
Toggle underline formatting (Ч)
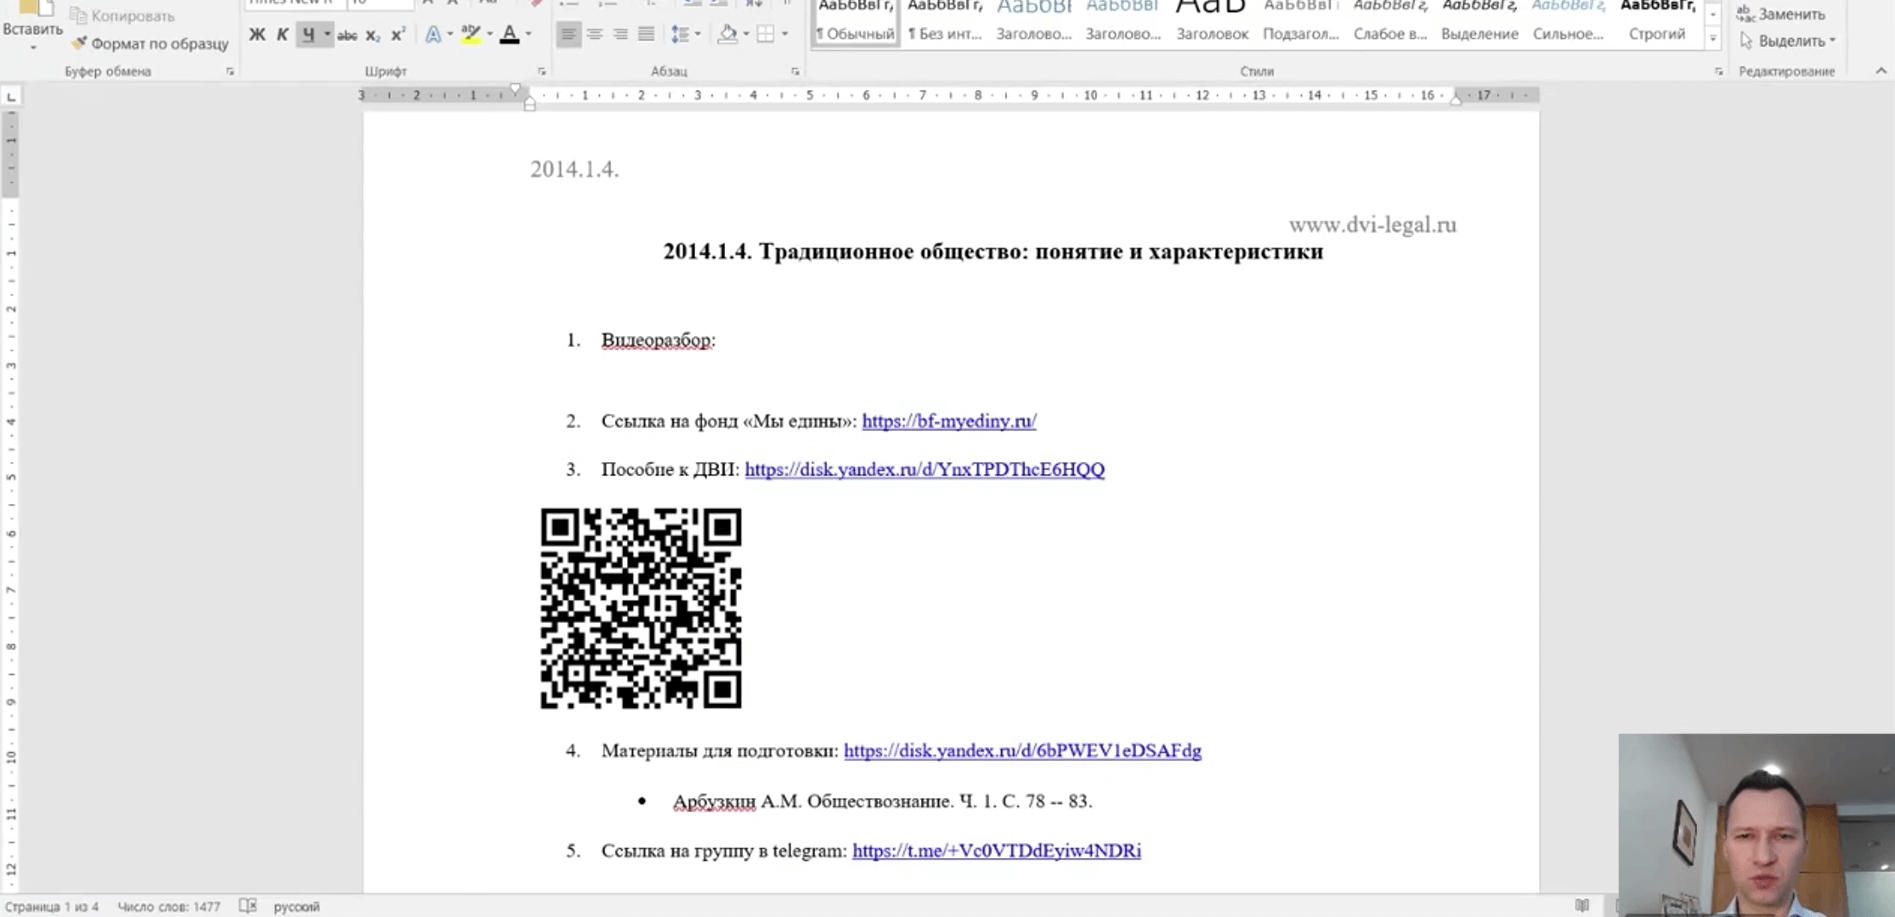(x=308, y=35)
